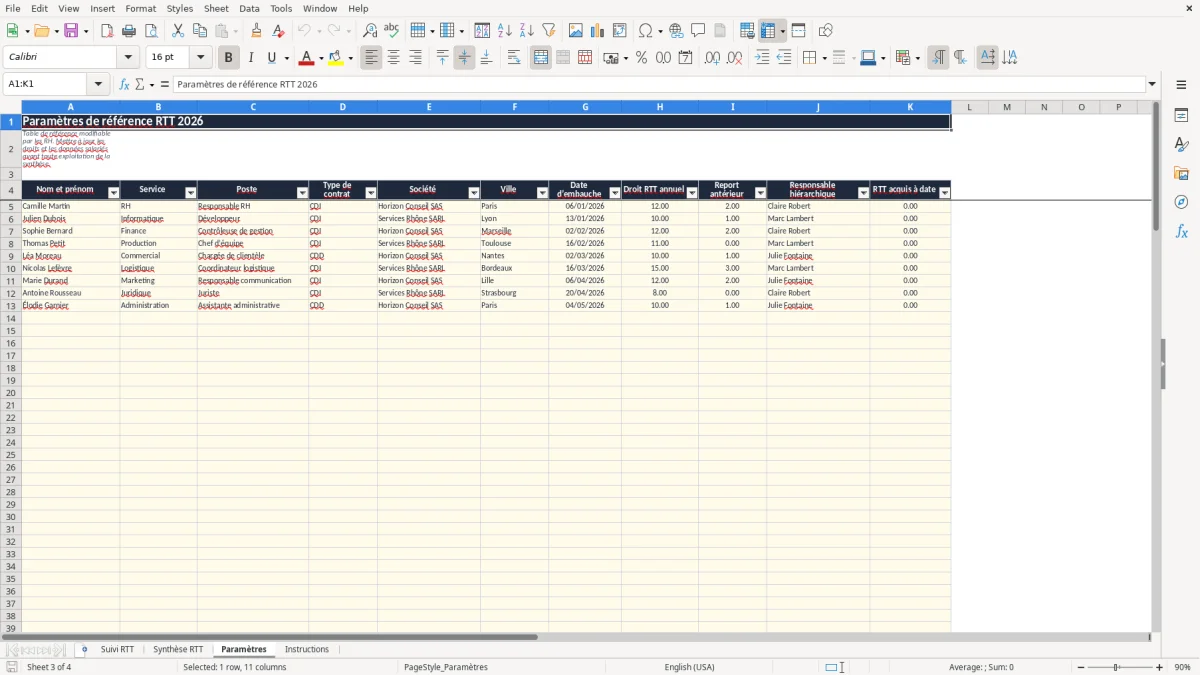Activate Clone Formatting paintbrush
1200x675 pixels.
[x=257, y=31]
